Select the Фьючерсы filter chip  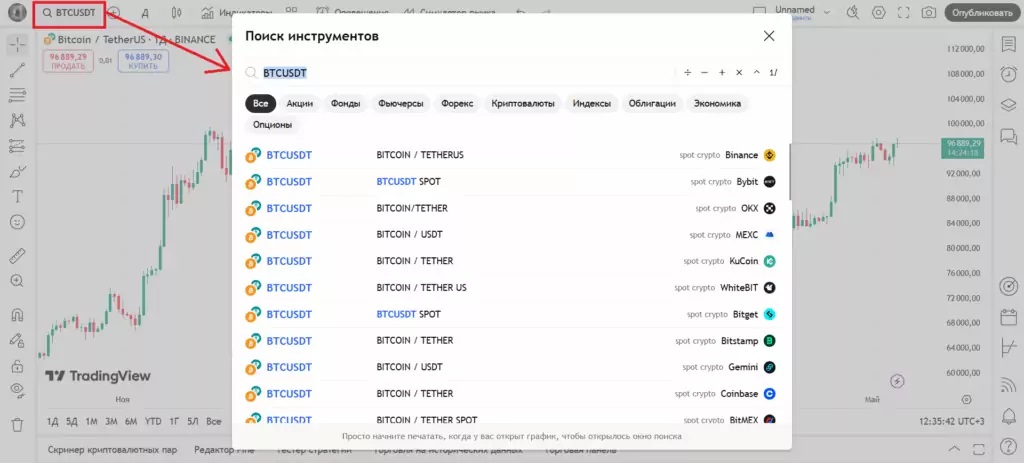[401, 103]
